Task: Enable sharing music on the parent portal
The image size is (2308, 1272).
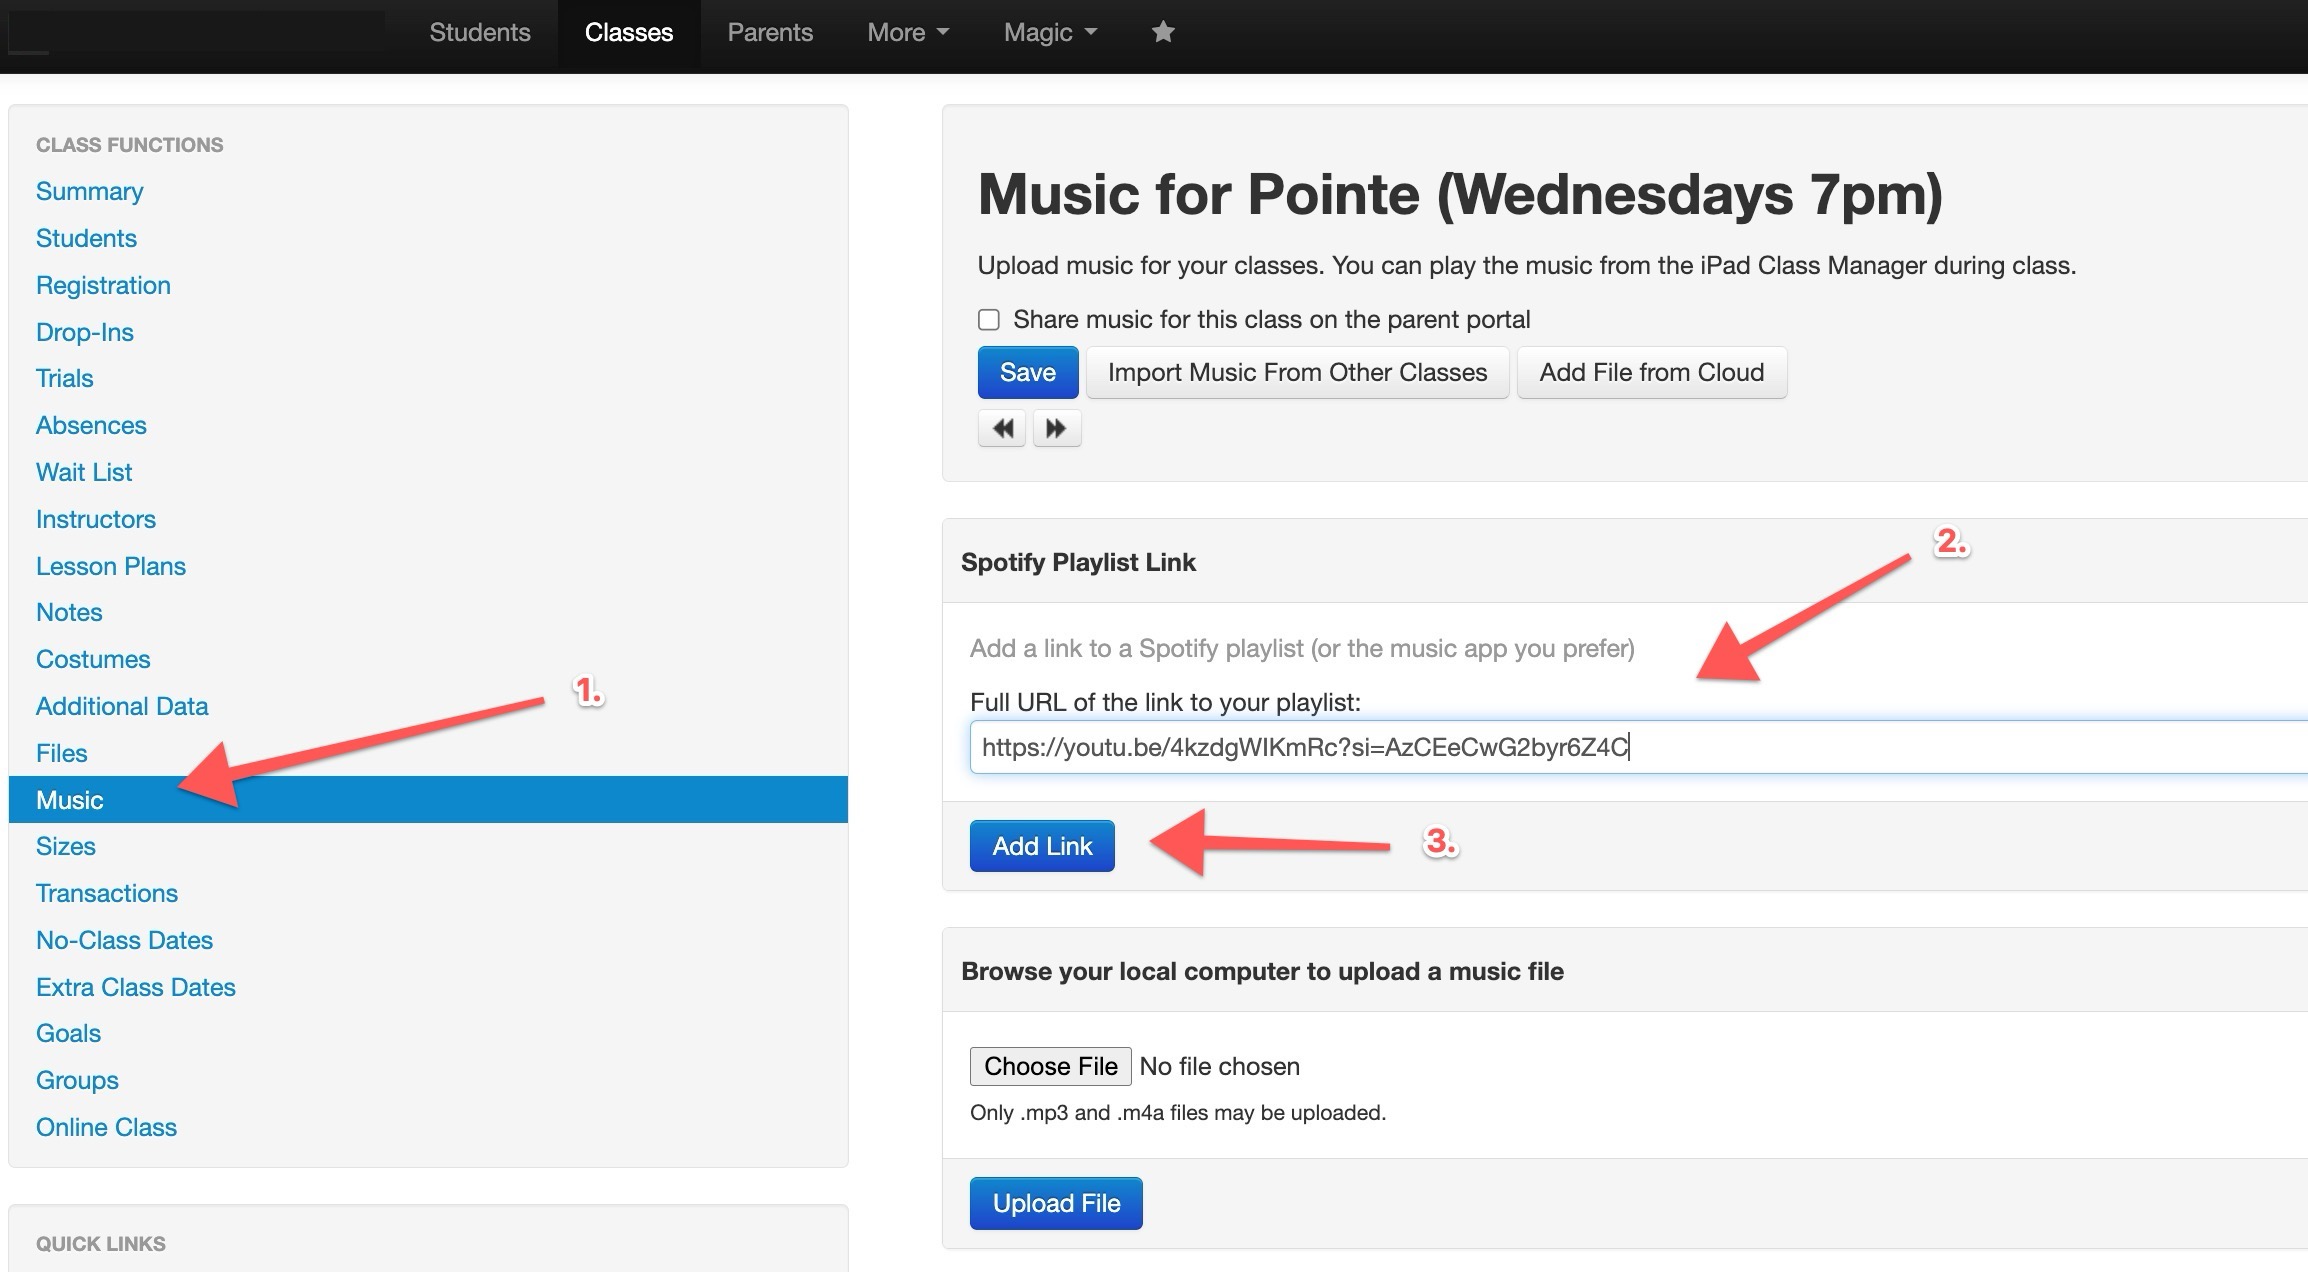Action: point(989,320)
